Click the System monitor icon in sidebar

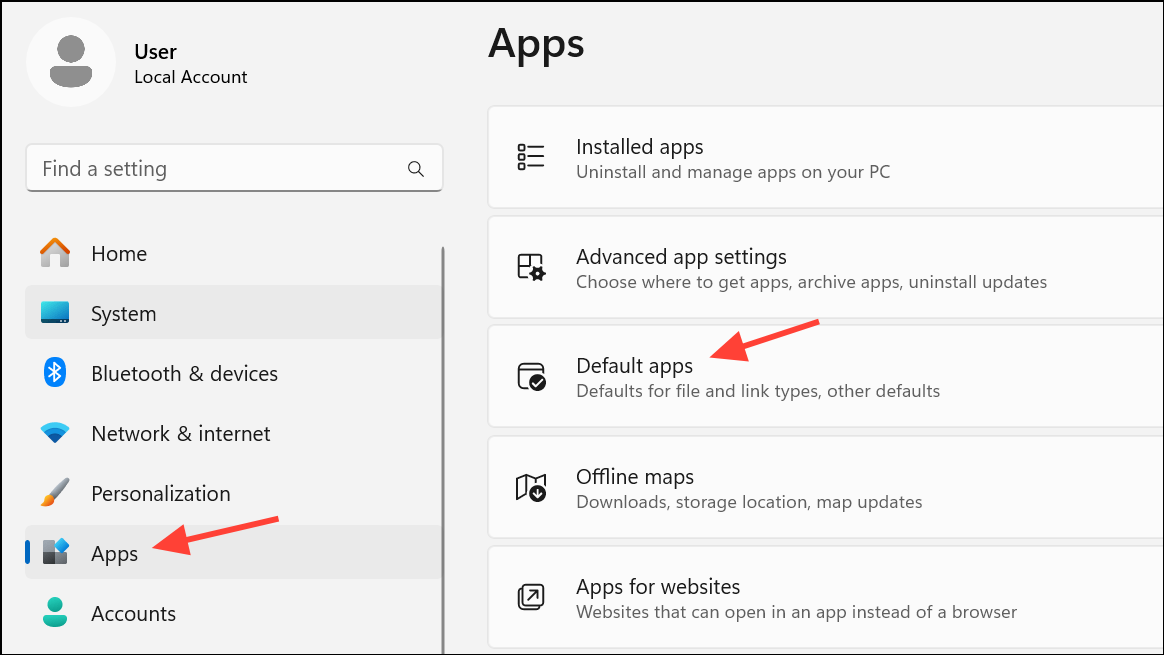pyautogui.click(x=55, y=313)
